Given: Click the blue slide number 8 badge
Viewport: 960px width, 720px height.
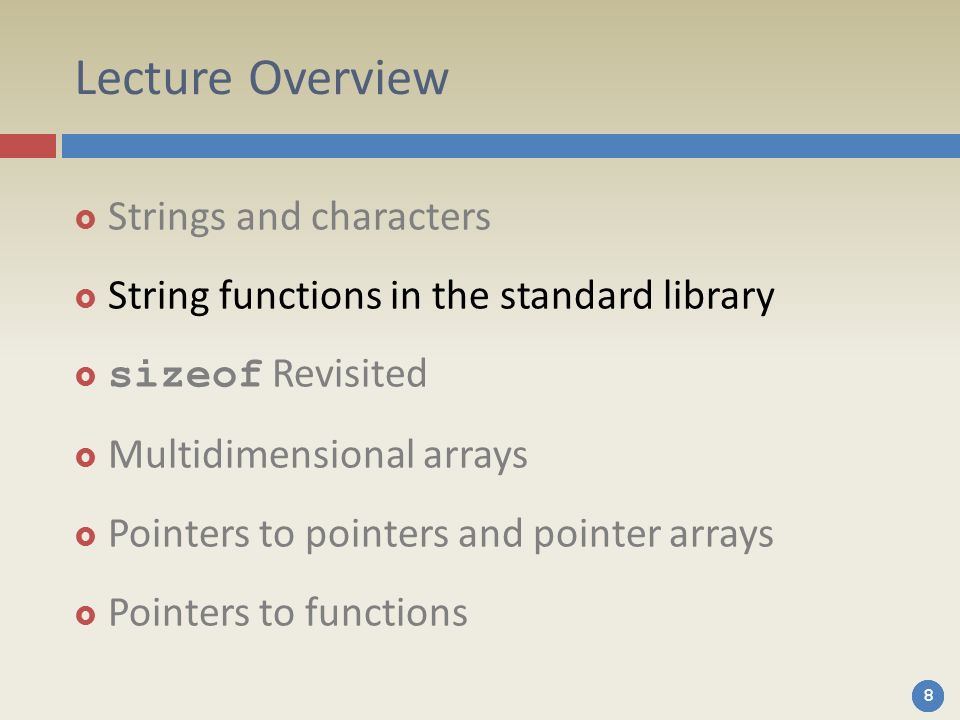Looking at the screenshot, I should (928, 696).
